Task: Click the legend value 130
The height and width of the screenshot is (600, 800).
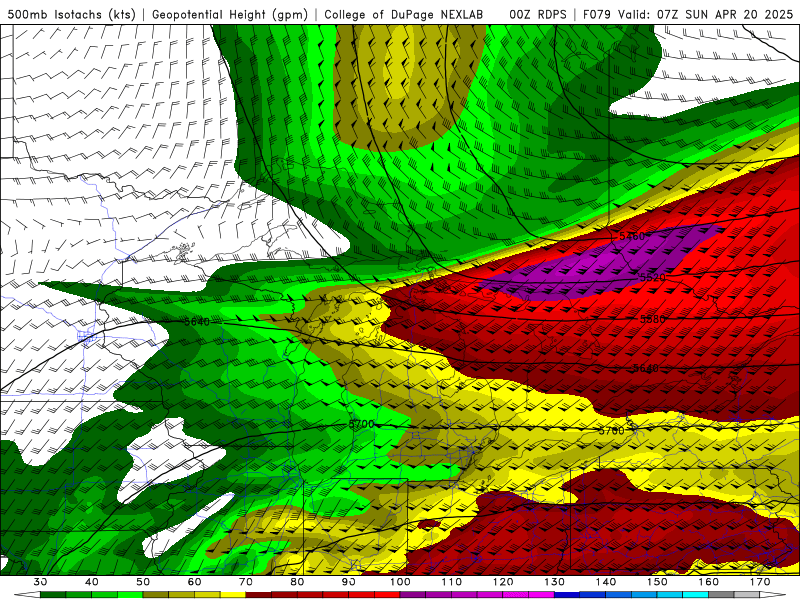Action: pos(555,582)
